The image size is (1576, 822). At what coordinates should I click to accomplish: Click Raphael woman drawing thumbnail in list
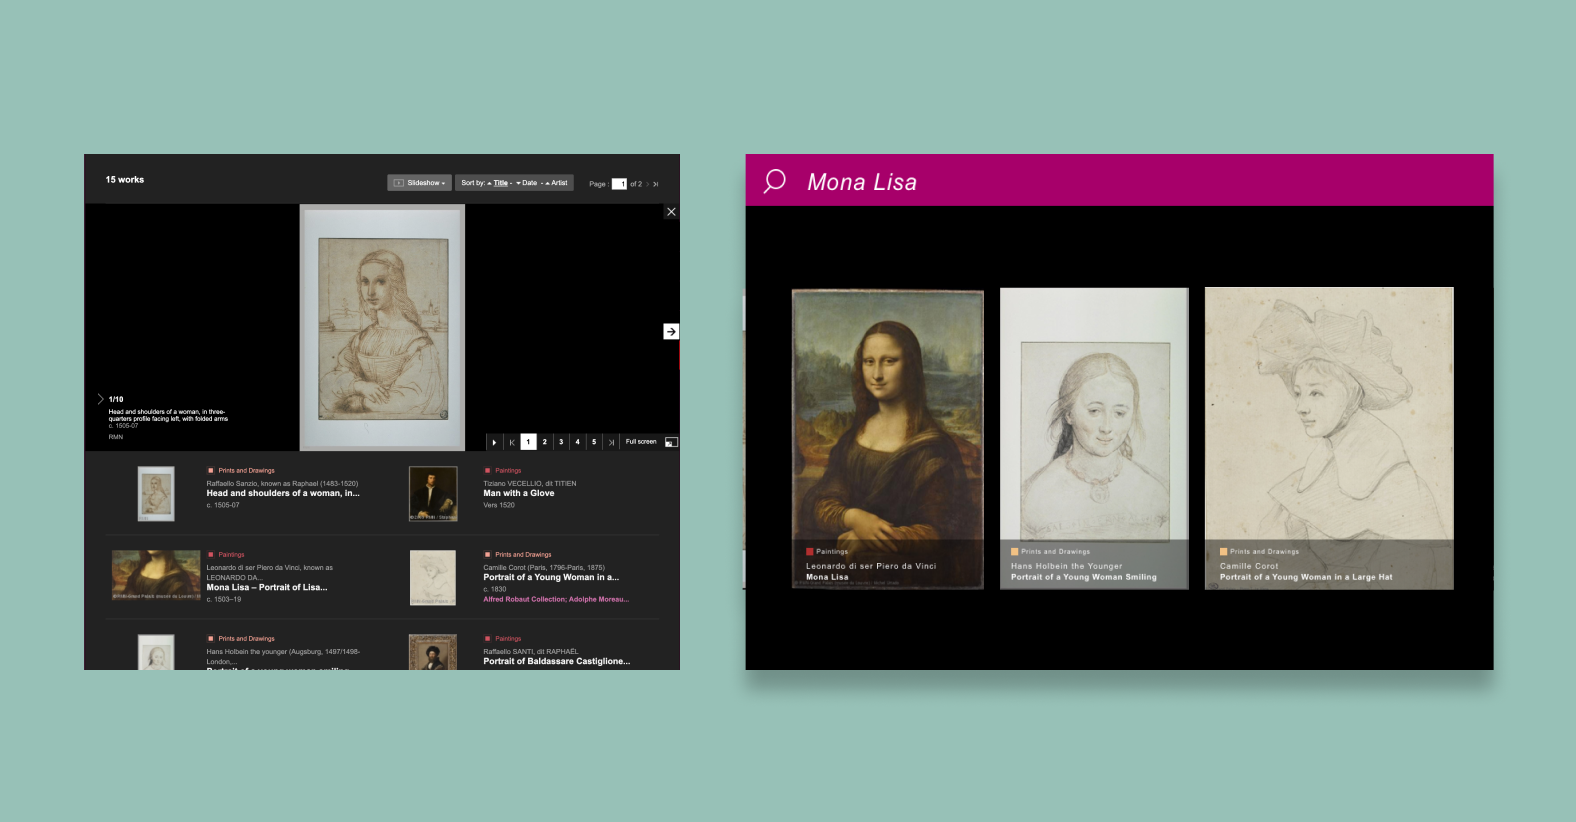tap(156, 494)
